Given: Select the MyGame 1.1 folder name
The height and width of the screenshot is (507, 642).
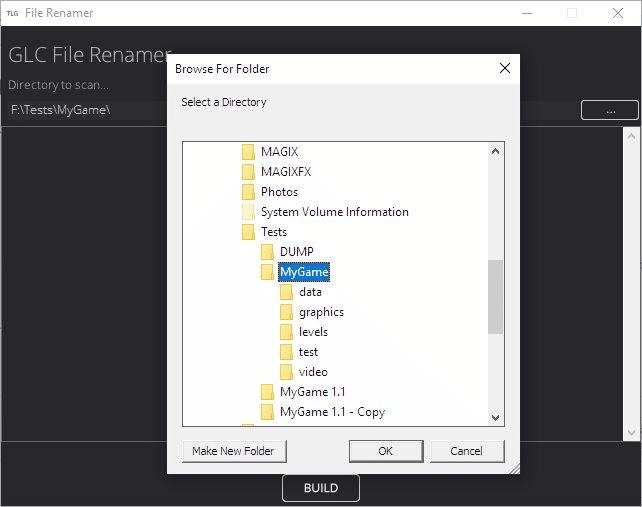Looking at the screenshot, I should point(312,392).
